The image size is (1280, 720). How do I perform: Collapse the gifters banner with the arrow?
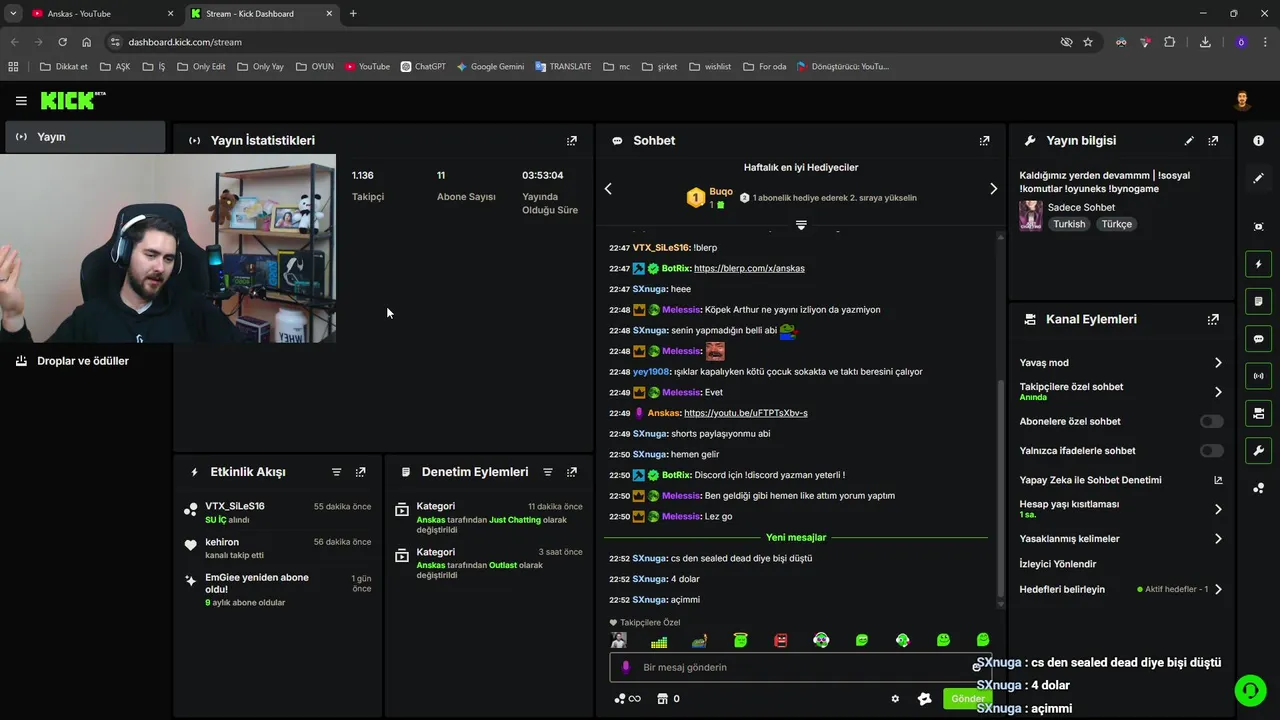click(x=801, y=225)
